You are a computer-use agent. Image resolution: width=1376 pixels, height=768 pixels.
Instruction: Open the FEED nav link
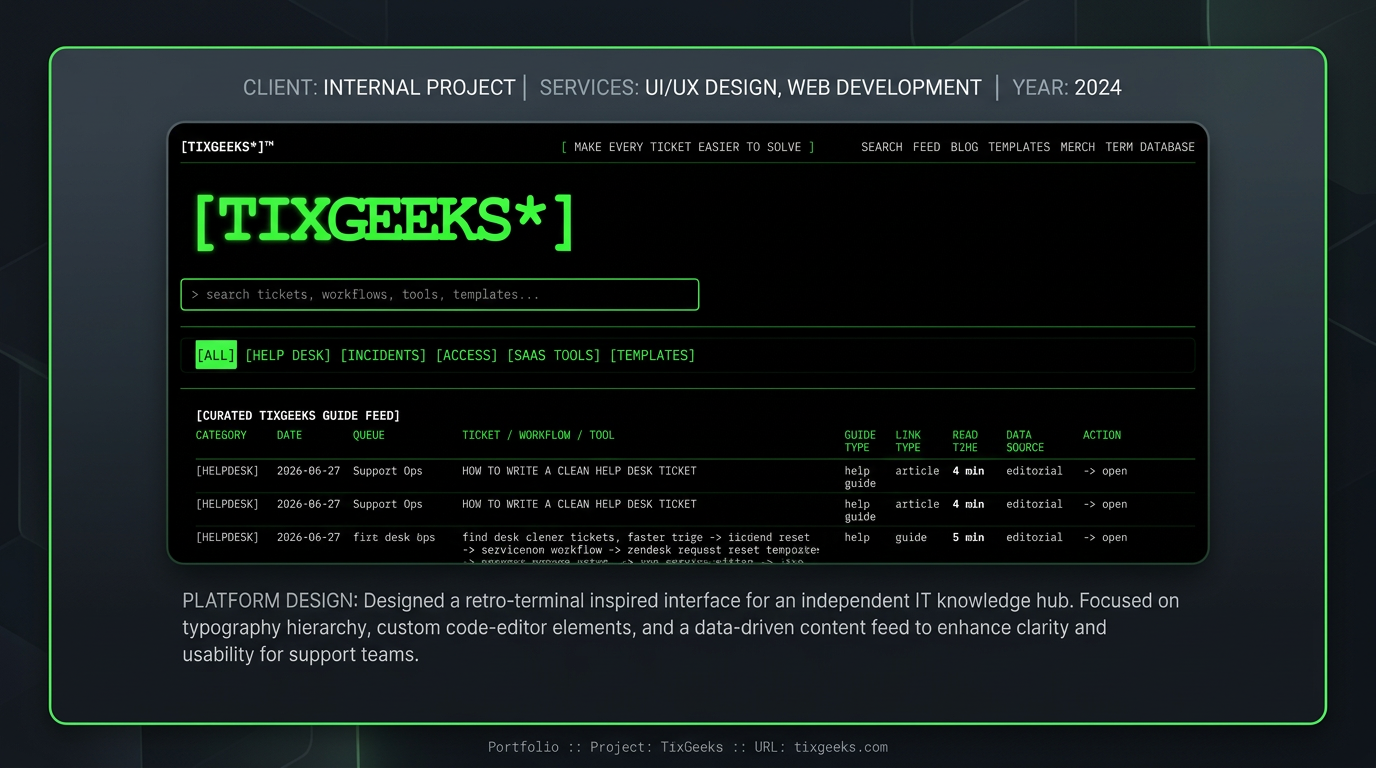tap(926, 147)
